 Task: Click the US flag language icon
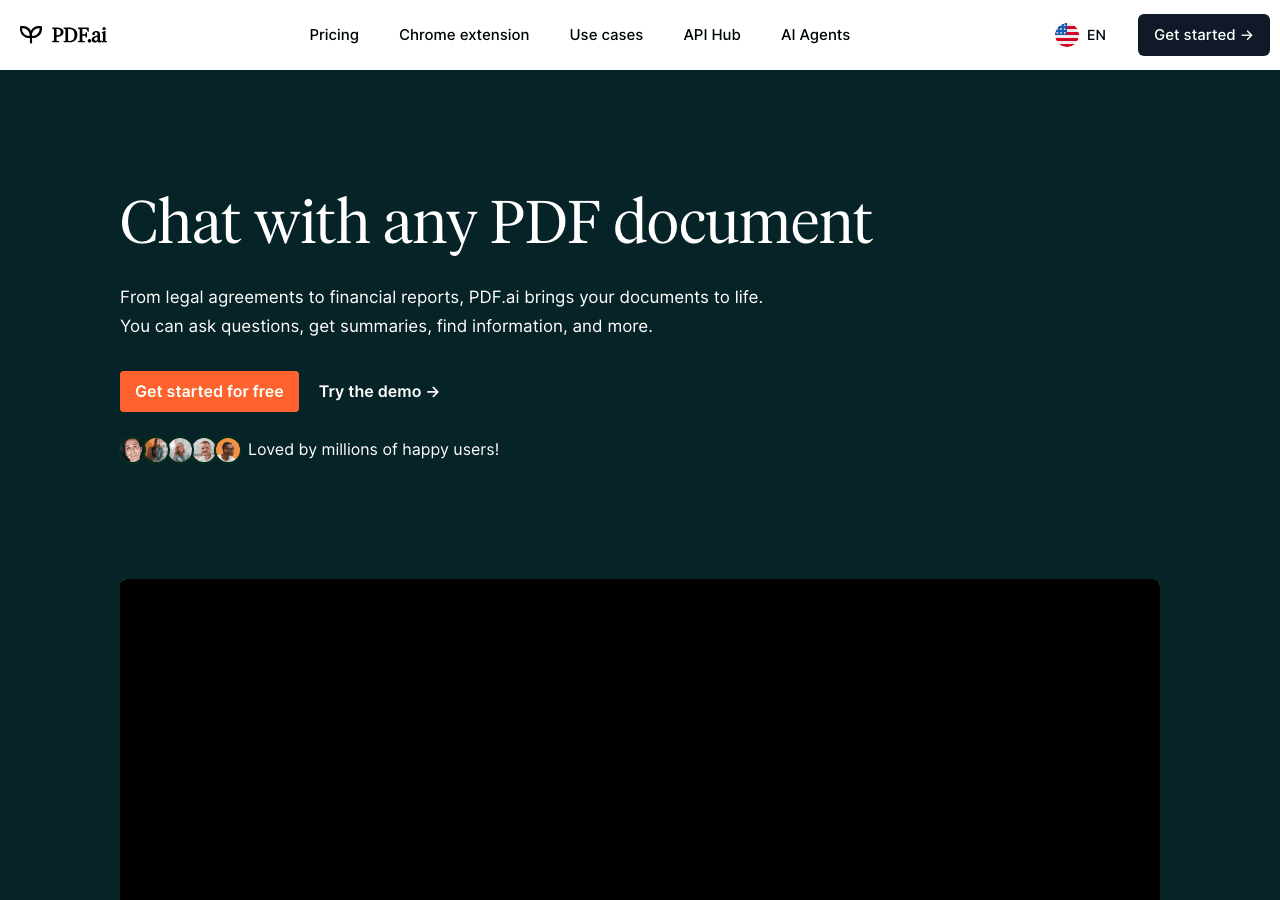pyautogui.click(x=1067, y=35)
